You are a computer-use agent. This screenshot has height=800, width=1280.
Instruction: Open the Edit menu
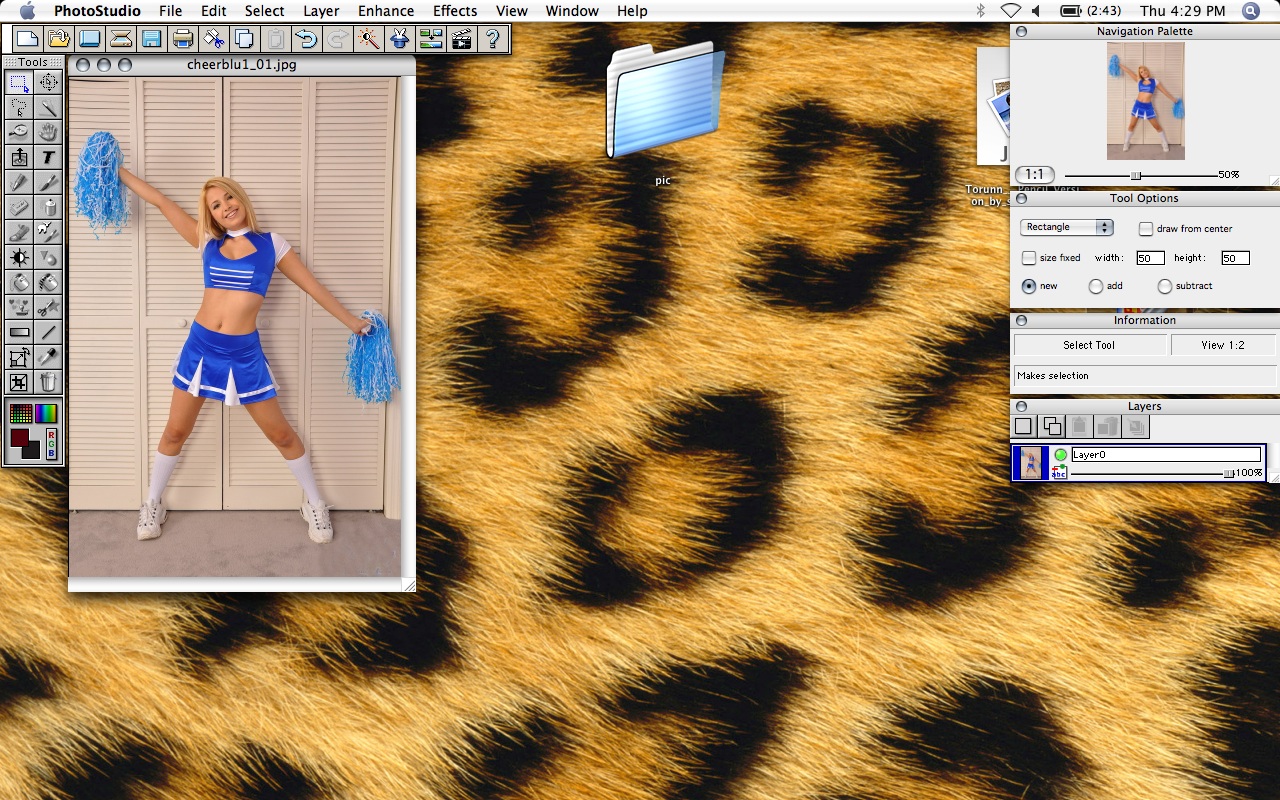point(213,11)
